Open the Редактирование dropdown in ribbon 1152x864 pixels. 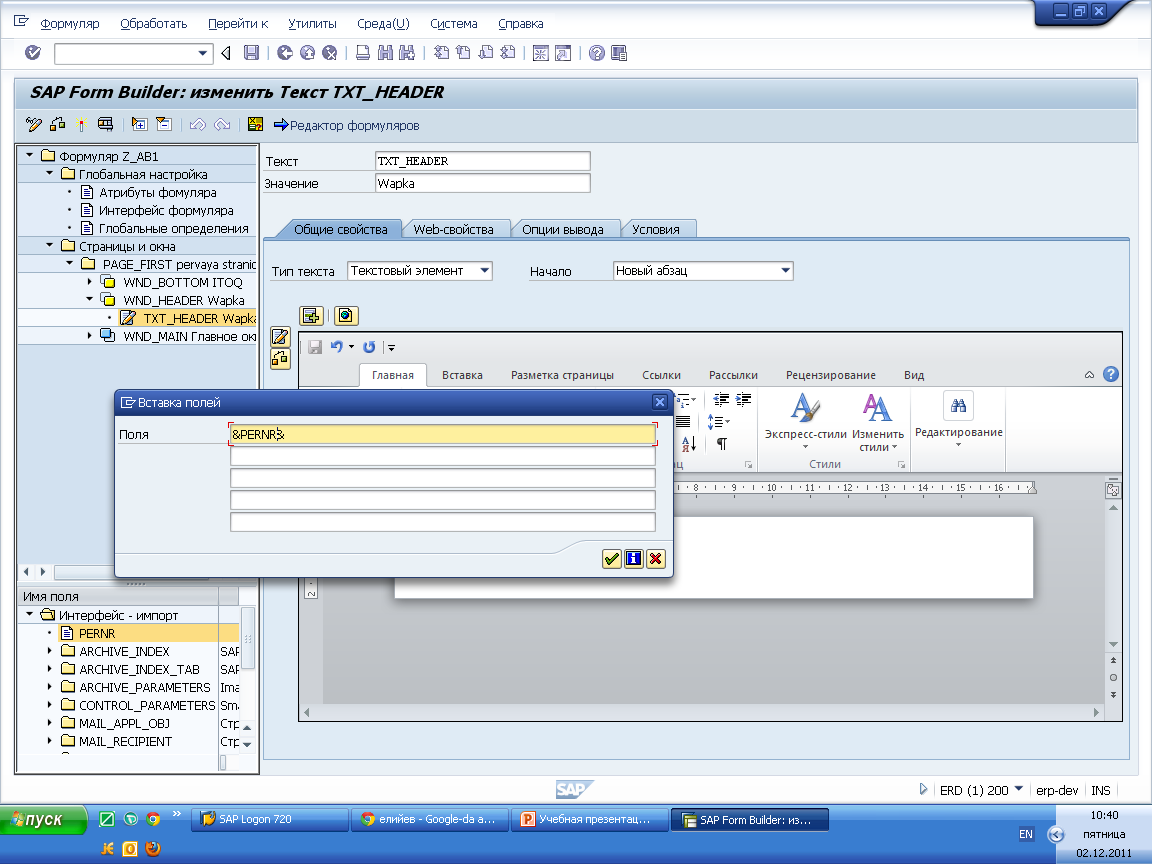click(x=958, y=419)
